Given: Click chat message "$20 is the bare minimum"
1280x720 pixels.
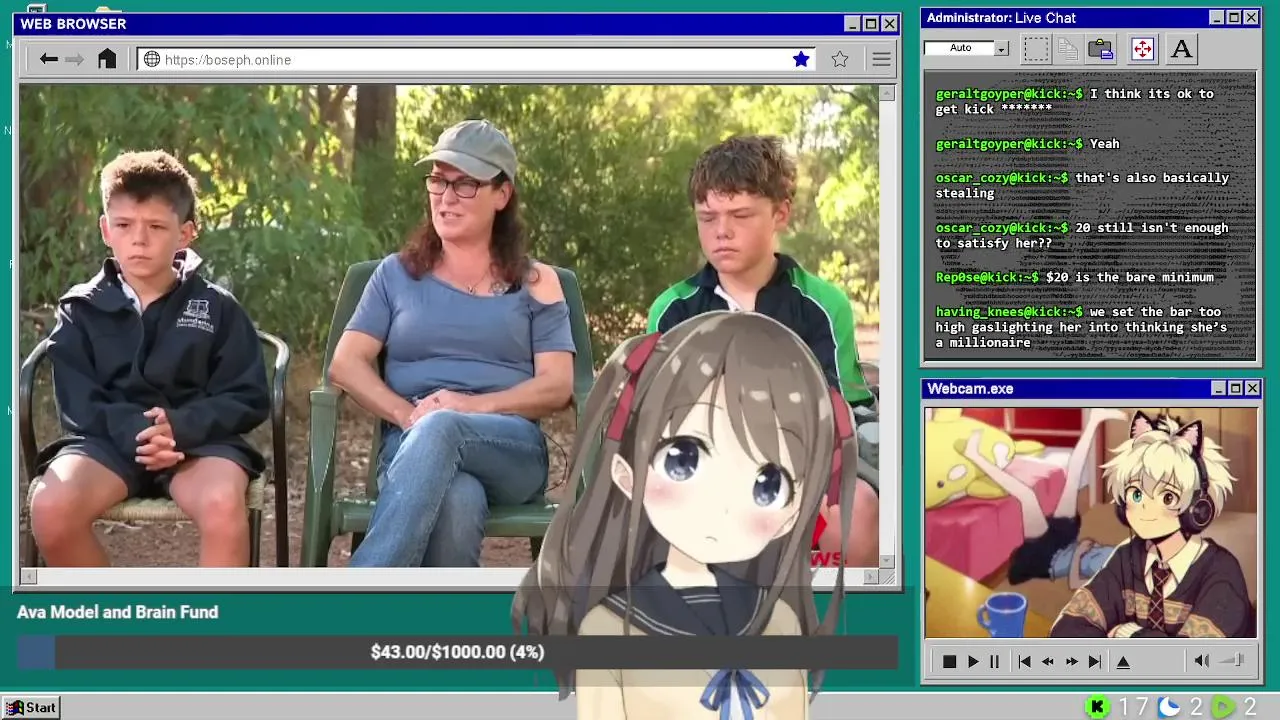Looking at the screenshot, I should click(x=1129, y=277).
